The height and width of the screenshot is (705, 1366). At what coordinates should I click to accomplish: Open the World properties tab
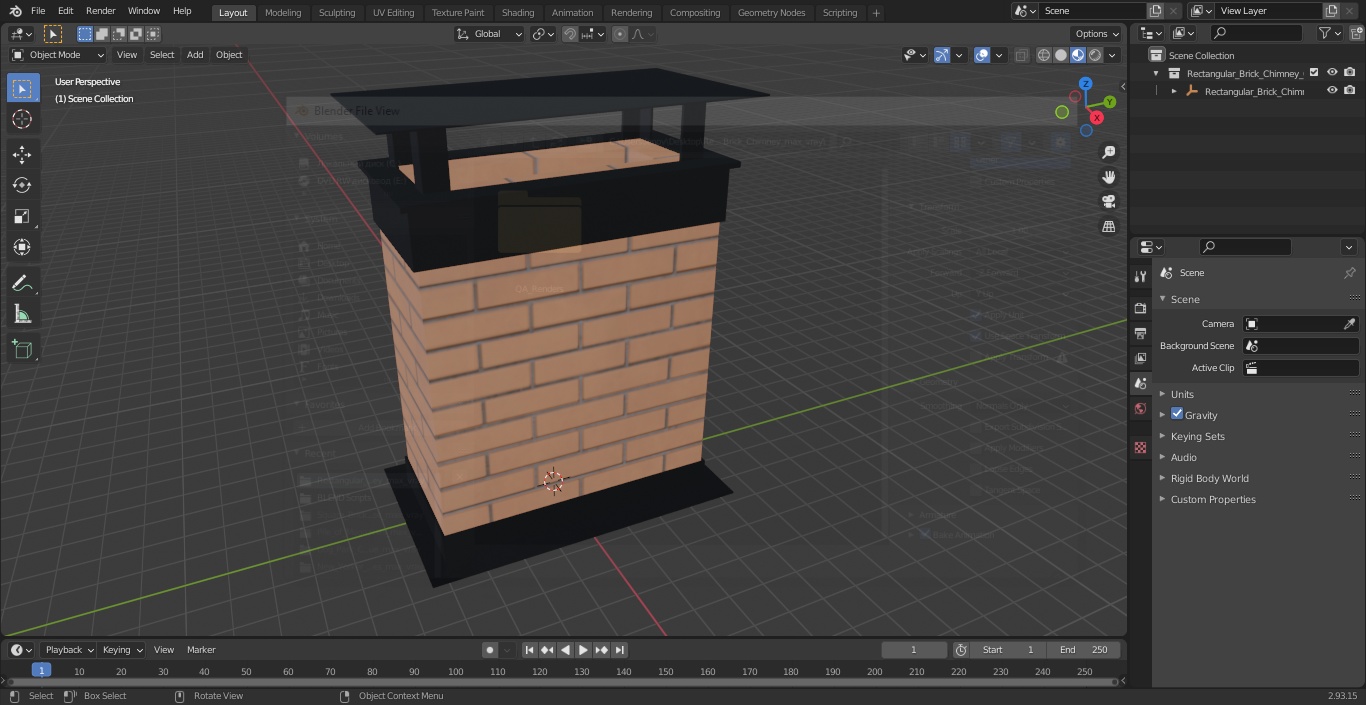[1140, 408]
